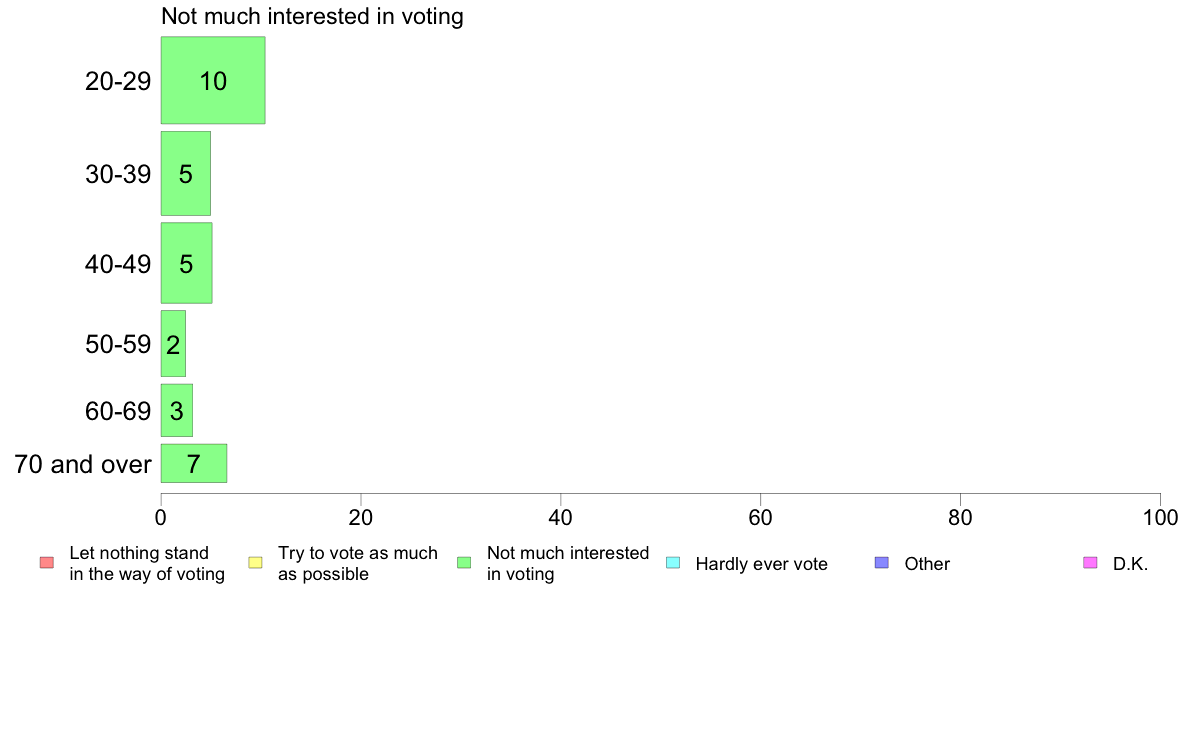Select the 50-59 bar showing value 2

point(173,345)
